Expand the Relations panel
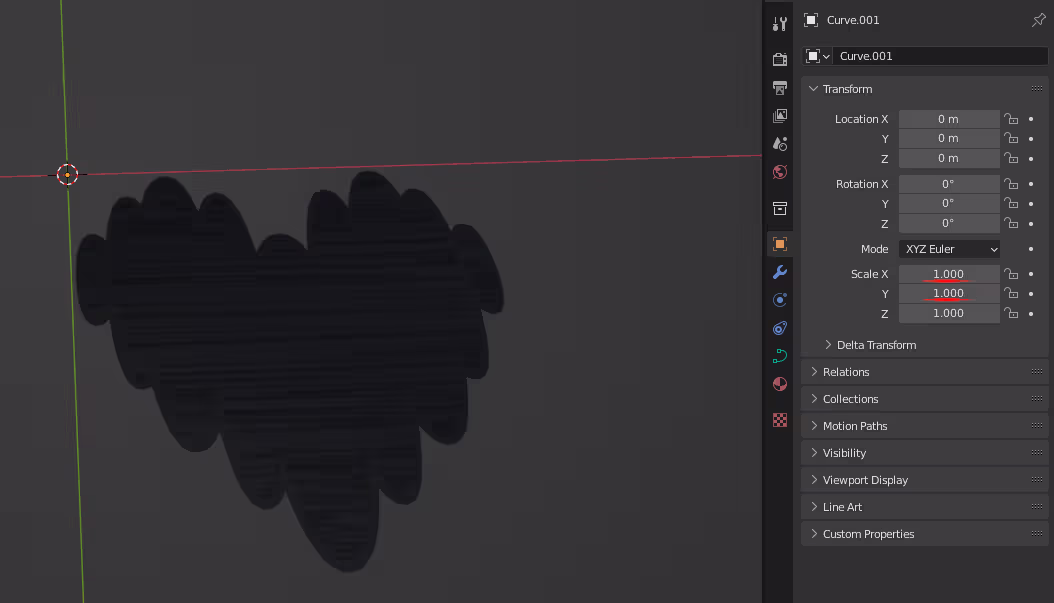The width and height of the screenshot is (1054, 603). (x=845, y=372)
